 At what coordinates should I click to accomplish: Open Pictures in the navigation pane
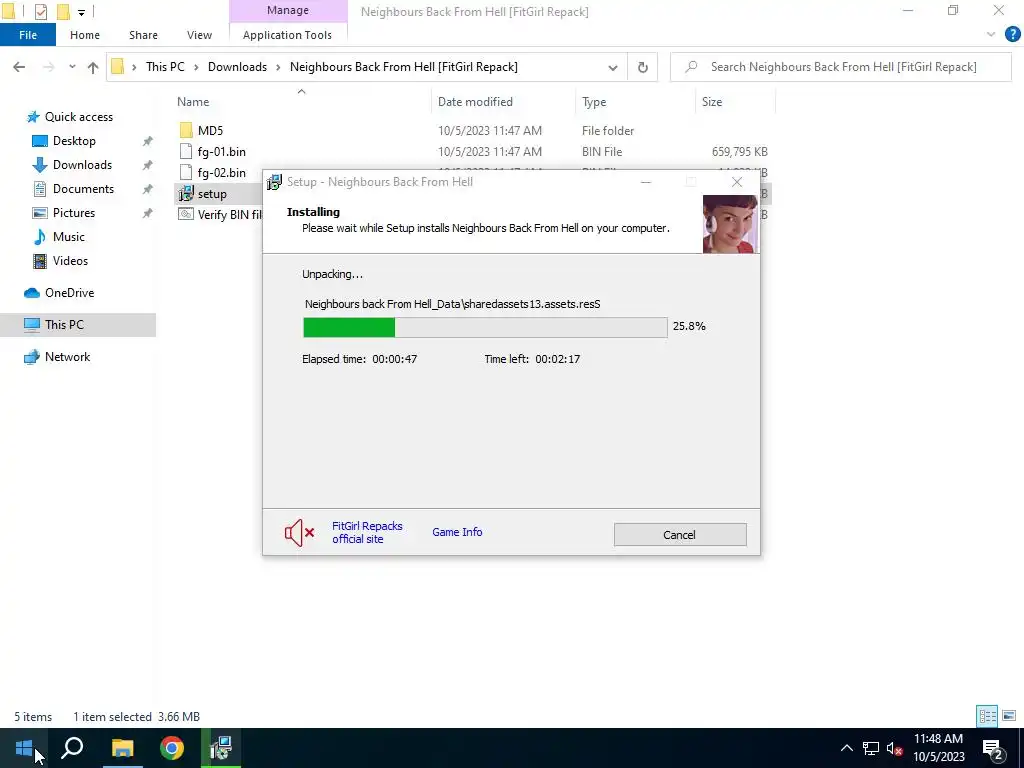point(73,213)
